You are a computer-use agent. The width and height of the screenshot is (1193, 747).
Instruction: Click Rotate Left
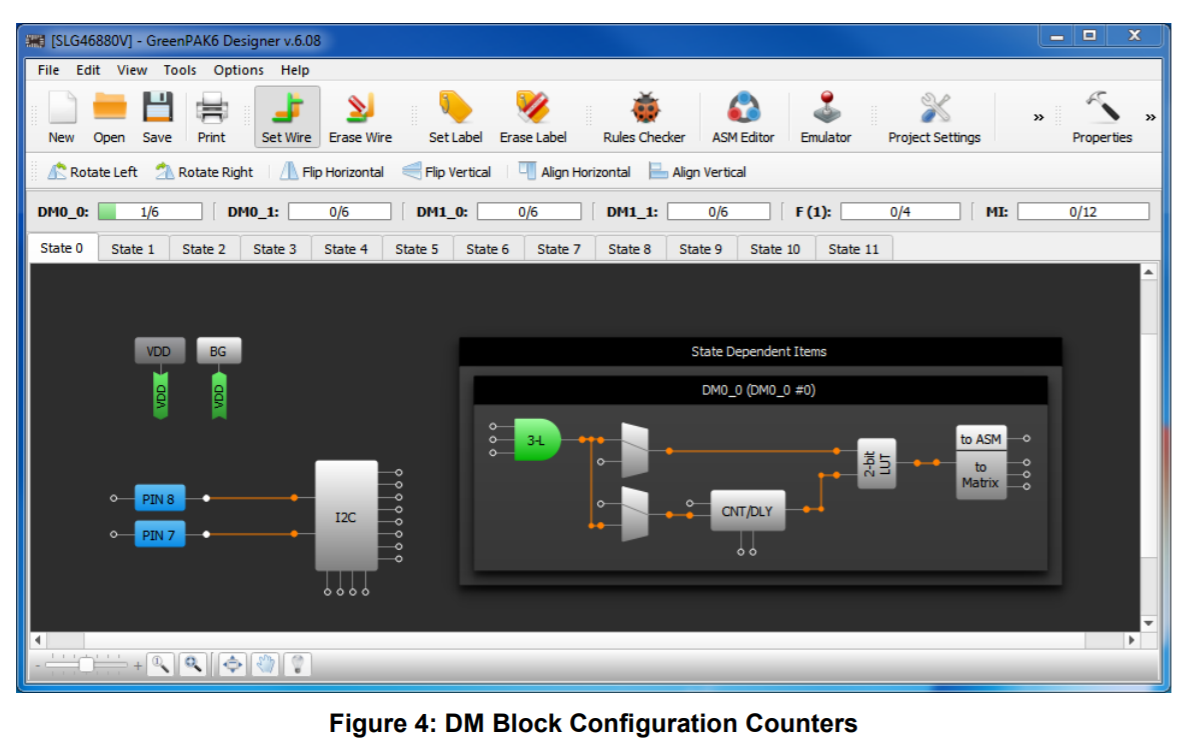93,172
